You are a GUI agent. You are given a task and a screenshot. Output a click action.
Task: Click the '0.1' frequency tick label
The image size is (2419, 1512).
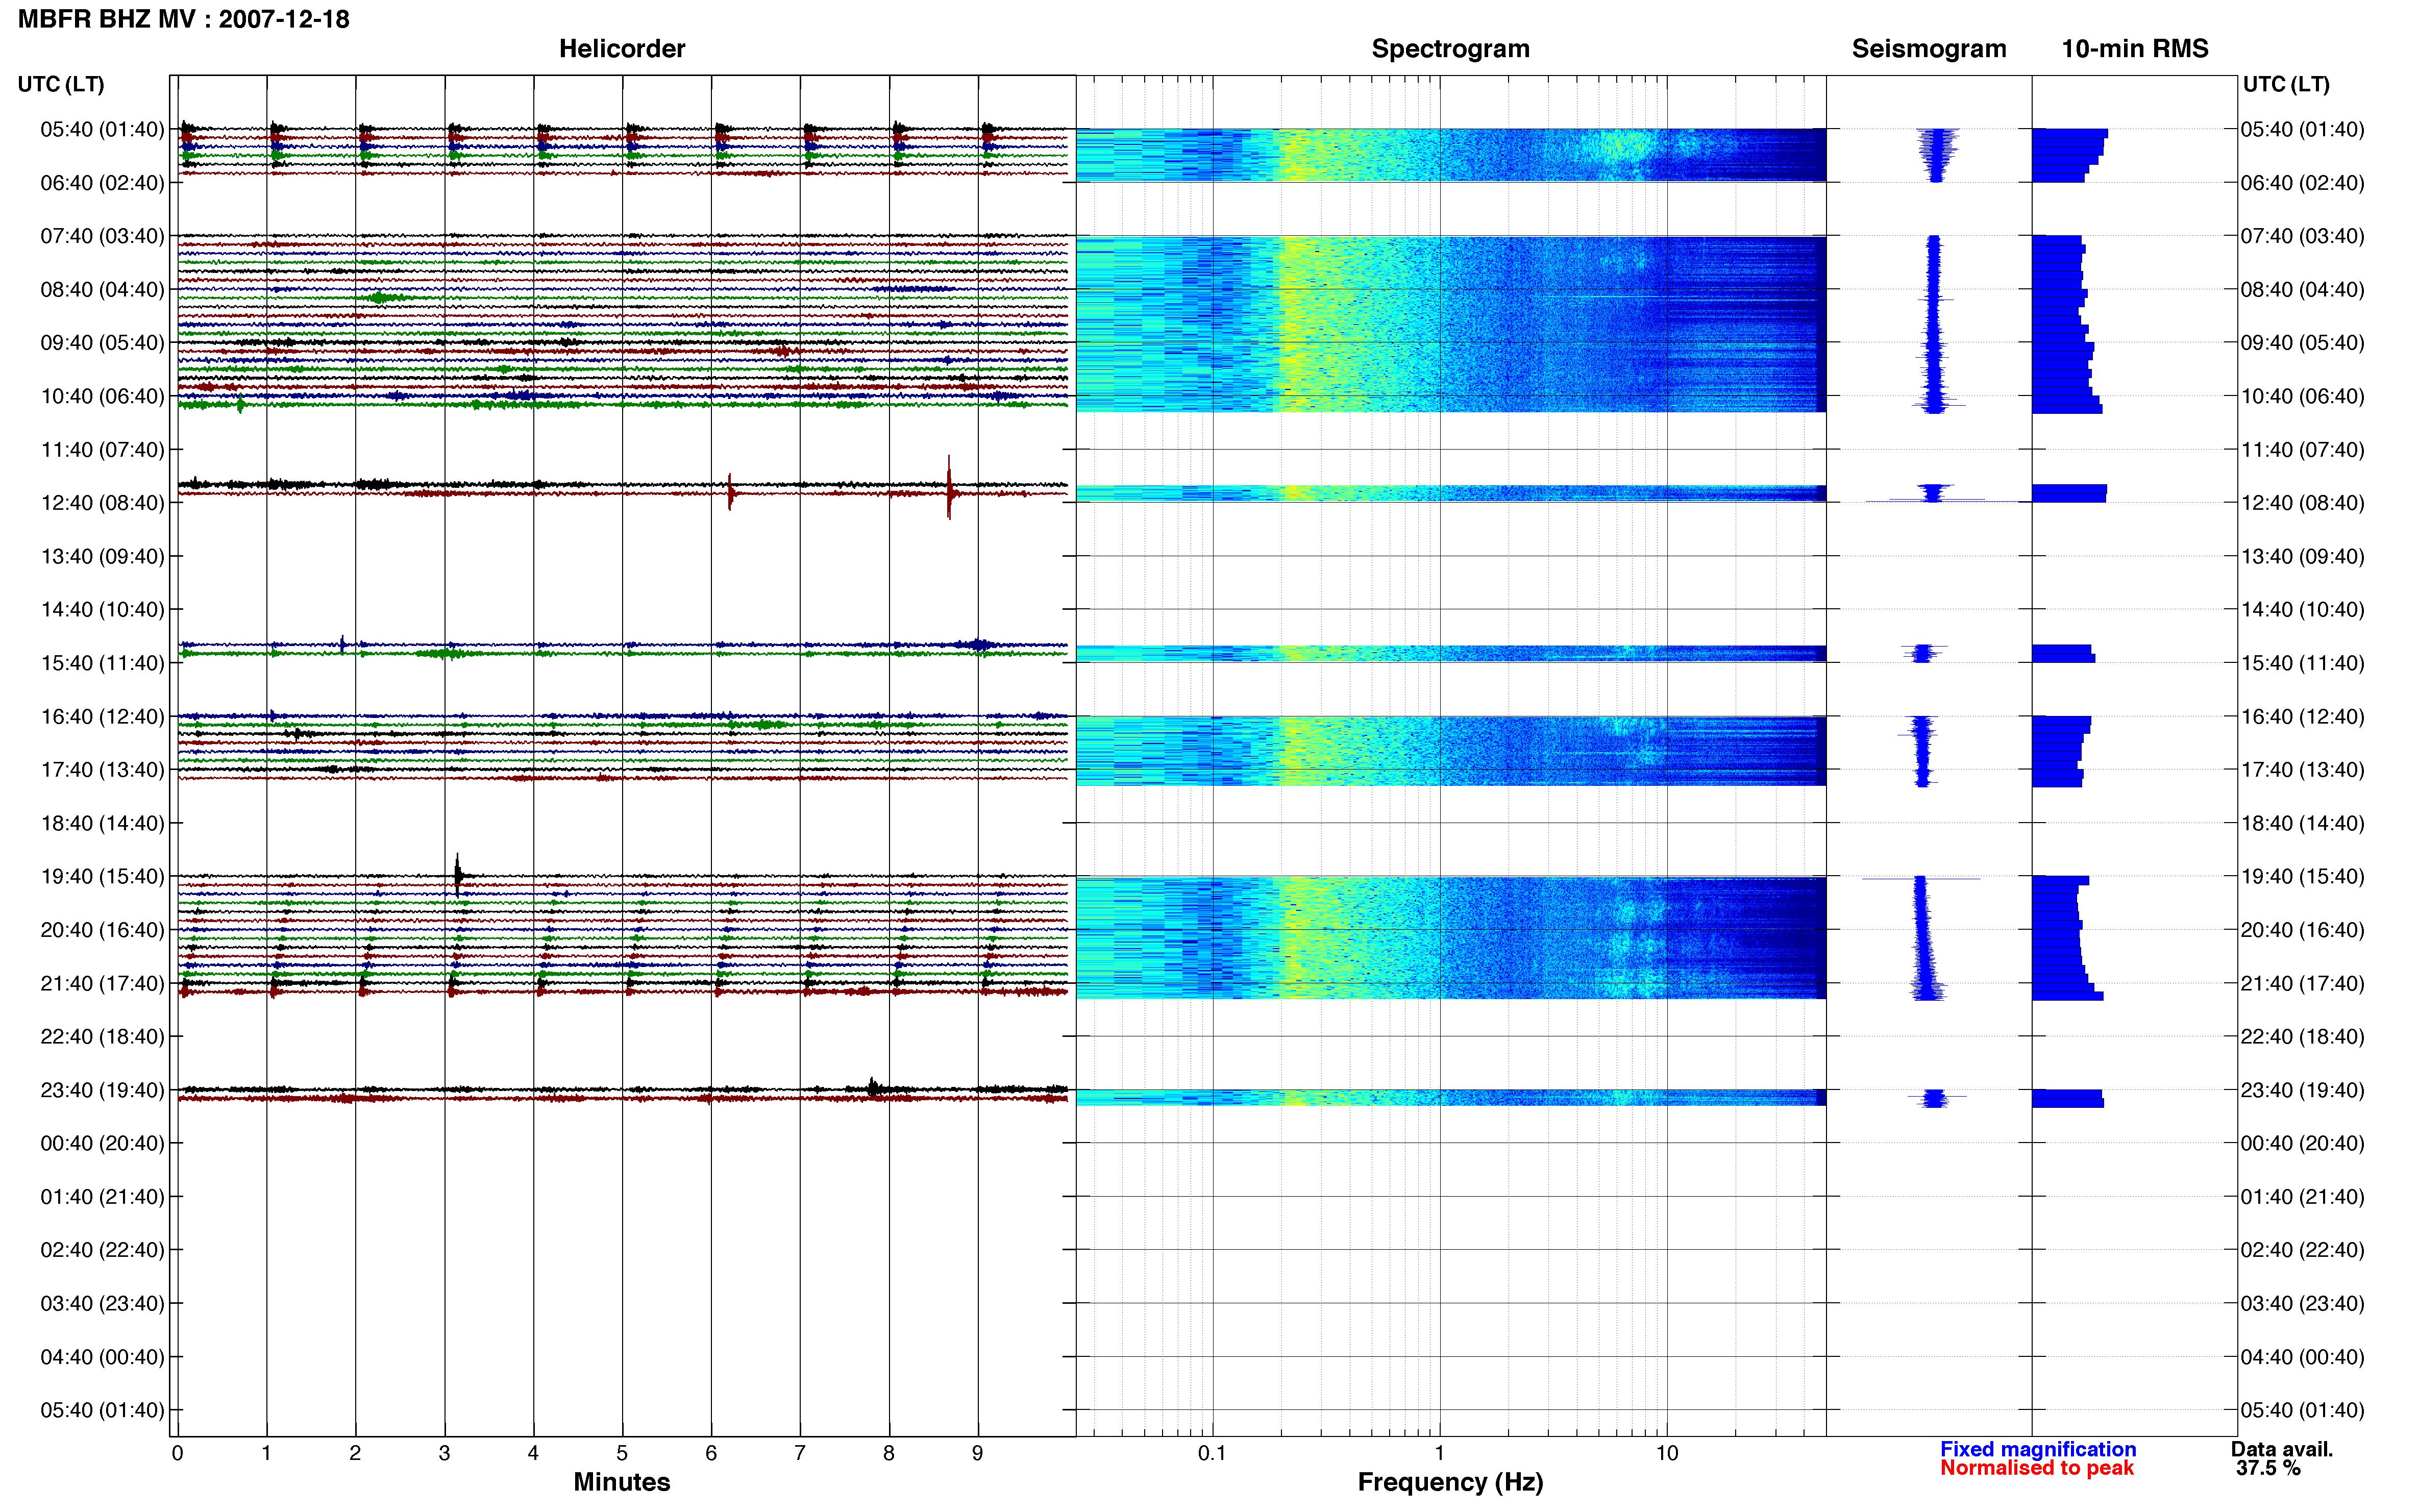tap(1212, 1453)
